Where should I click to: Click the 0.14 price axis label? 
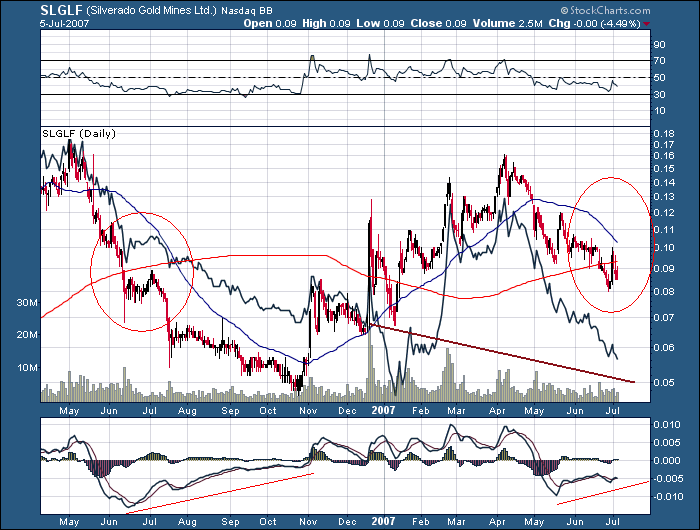click(664, 183)
